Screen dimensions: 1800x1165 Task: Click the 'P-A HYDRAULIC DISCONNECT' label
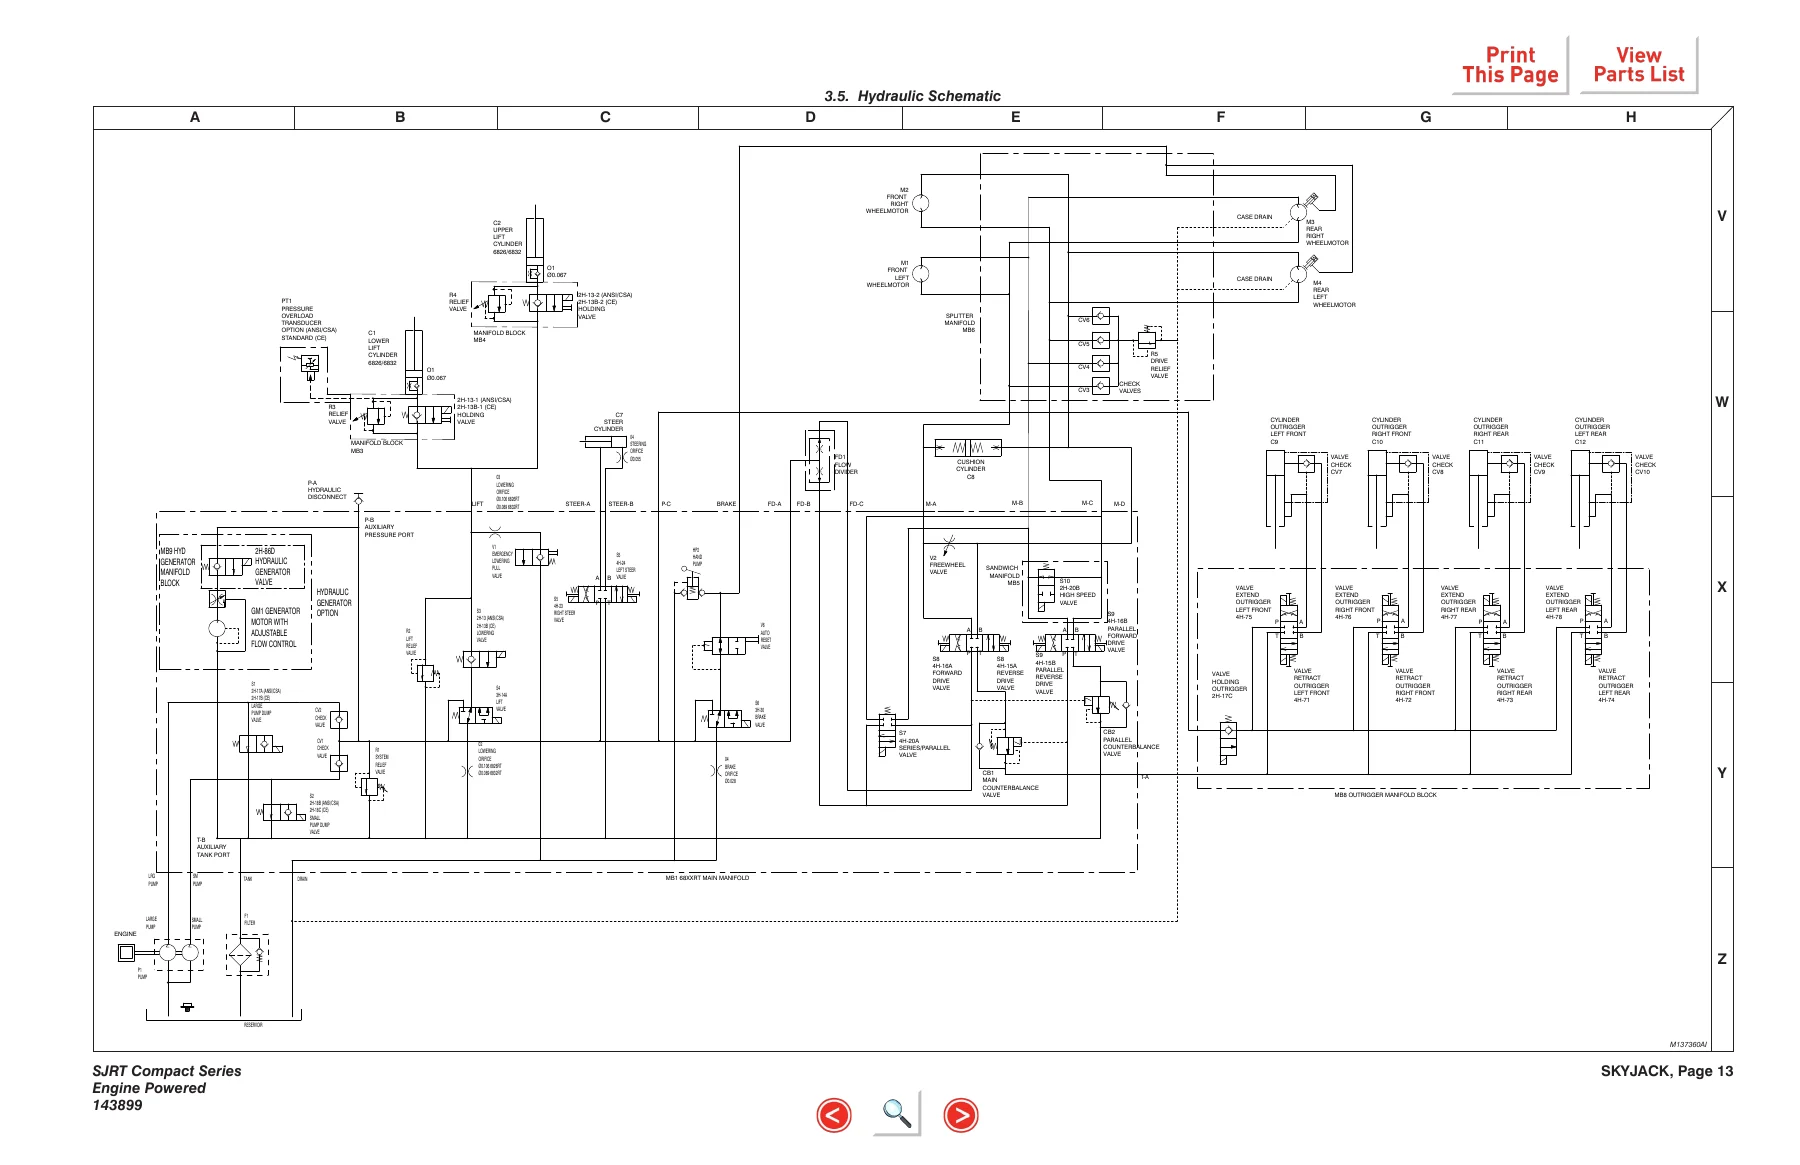(327, 490)
